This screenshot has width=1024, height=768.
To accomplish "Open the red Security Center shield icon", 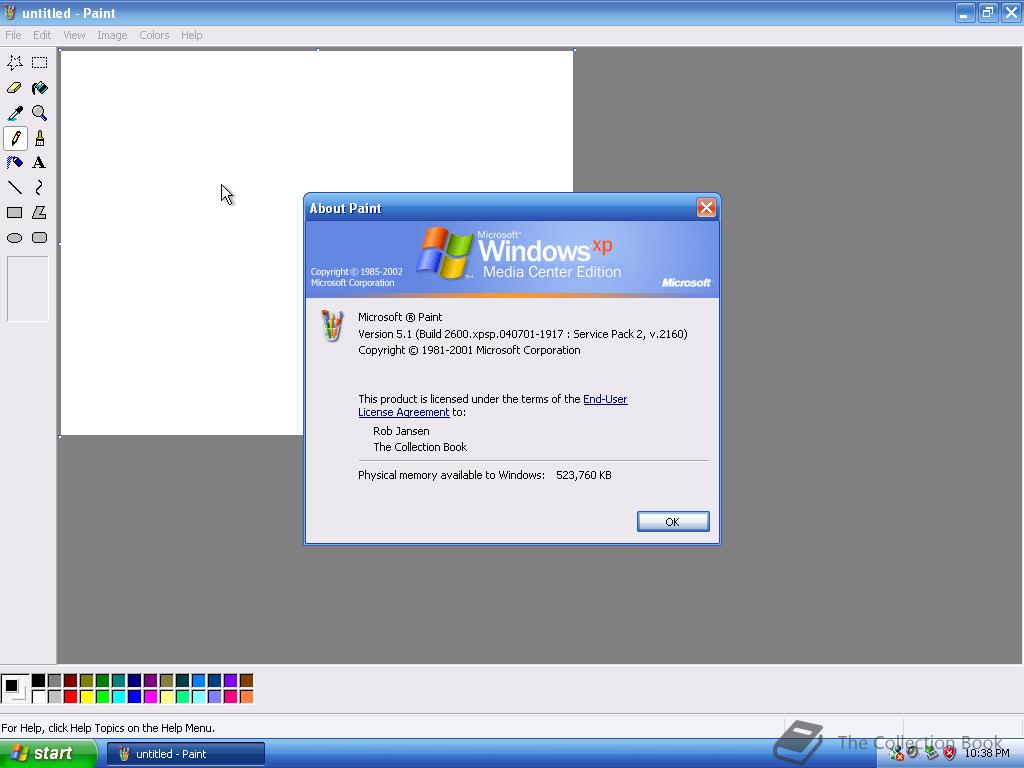I will coord(949,753).
